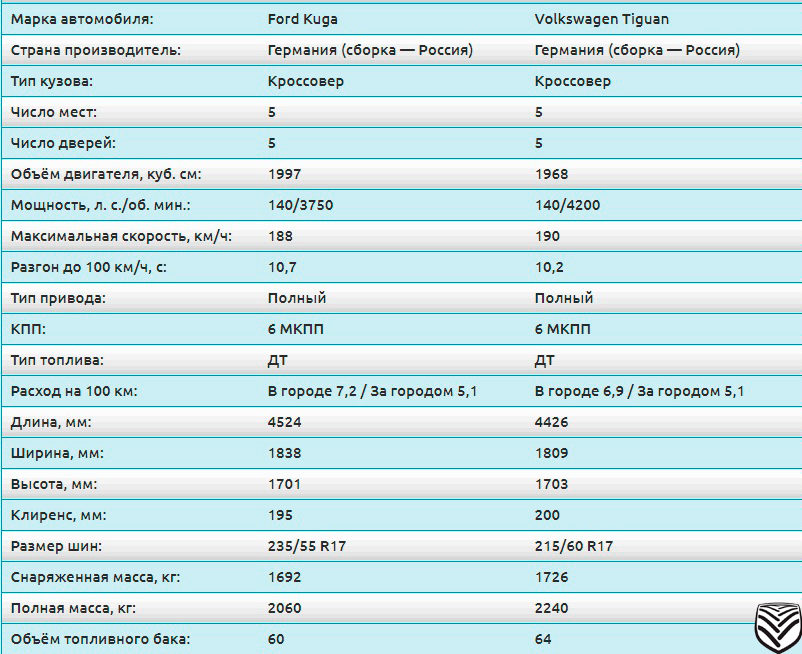This screenshot has height=654, width=802.
Task: Select gross weight value 2240
Action: tap(551, 608)
